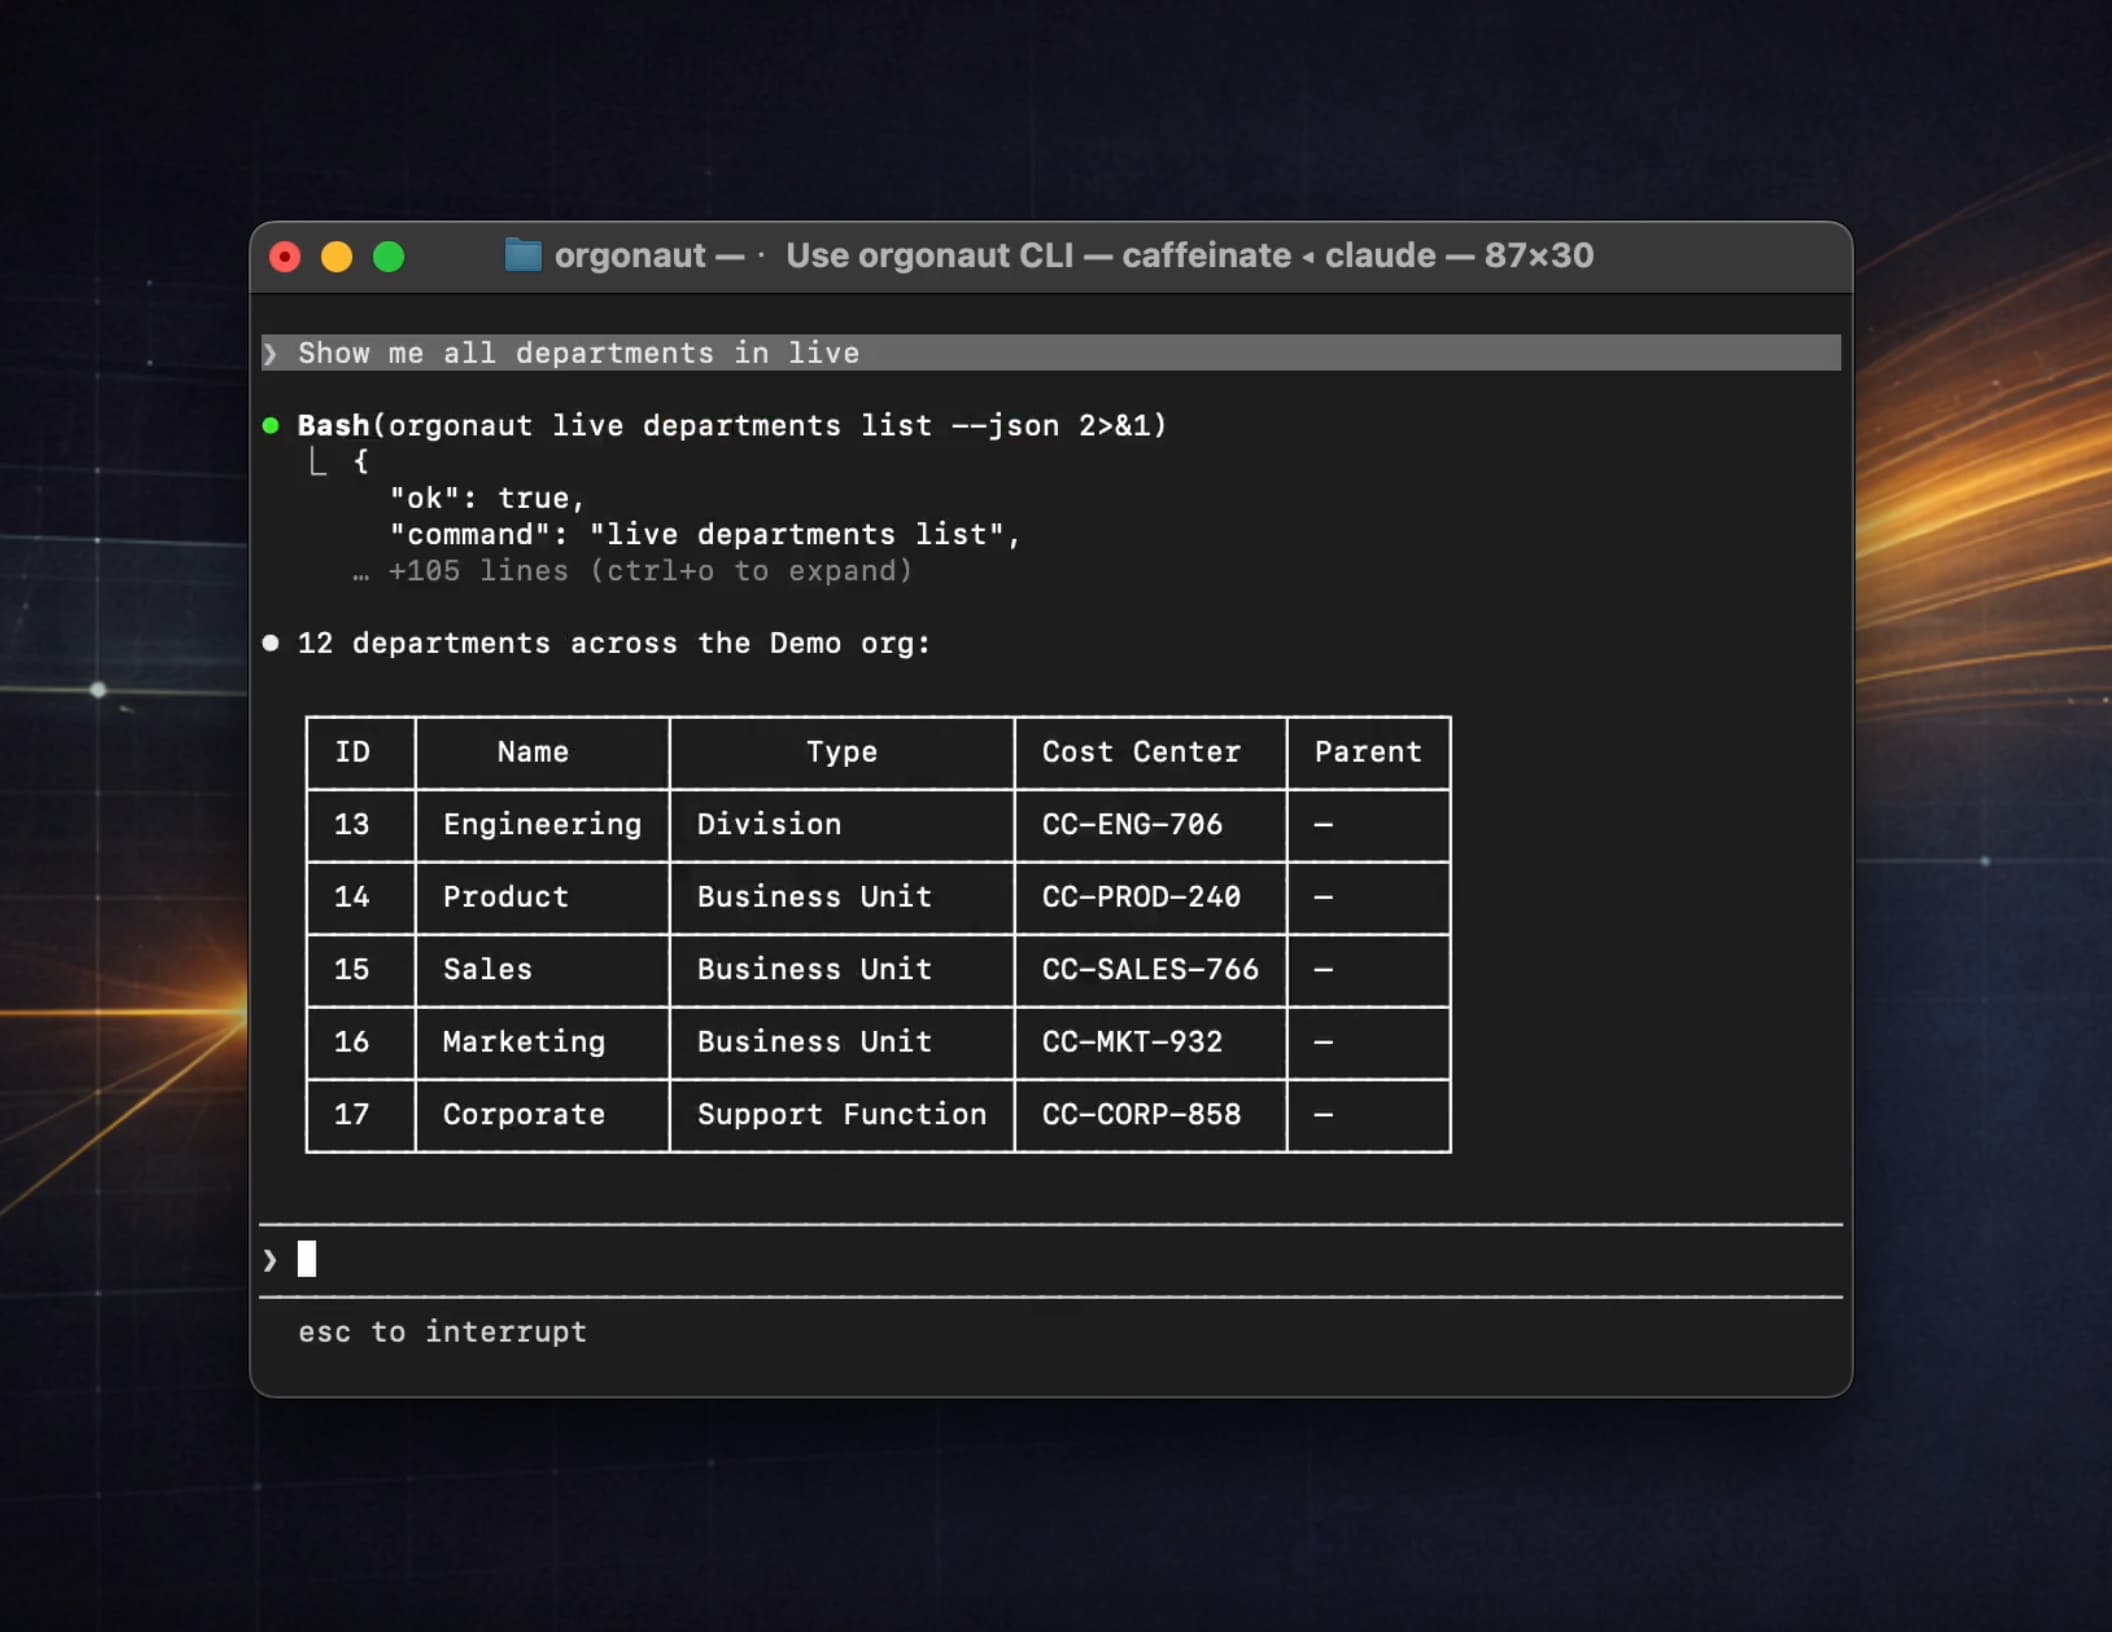Click the prompt chevron beside the cursor
The height and width of the screenshot is (1632, 2112).
(270, 1260)
